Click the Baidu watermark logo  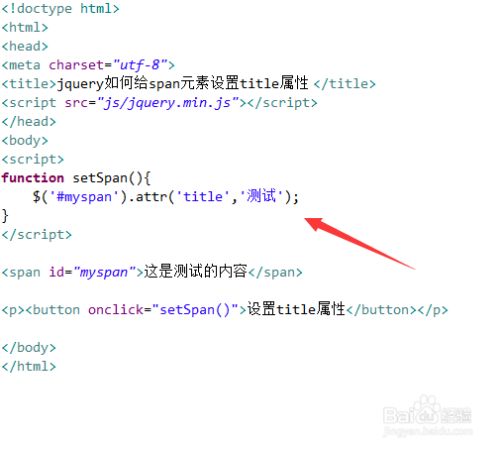[428, 415]
